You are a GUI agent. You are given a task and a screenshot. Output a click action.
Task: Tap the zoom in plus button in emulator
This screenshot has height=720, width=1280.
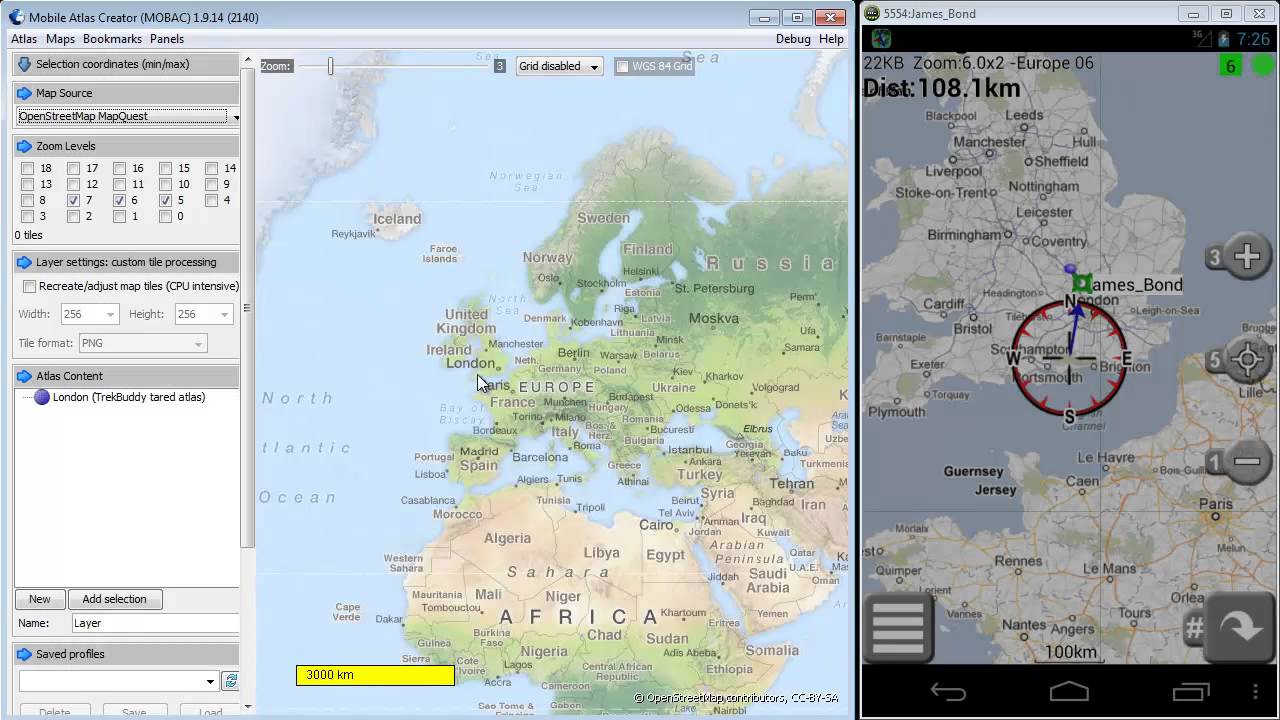coord(1246,258)
